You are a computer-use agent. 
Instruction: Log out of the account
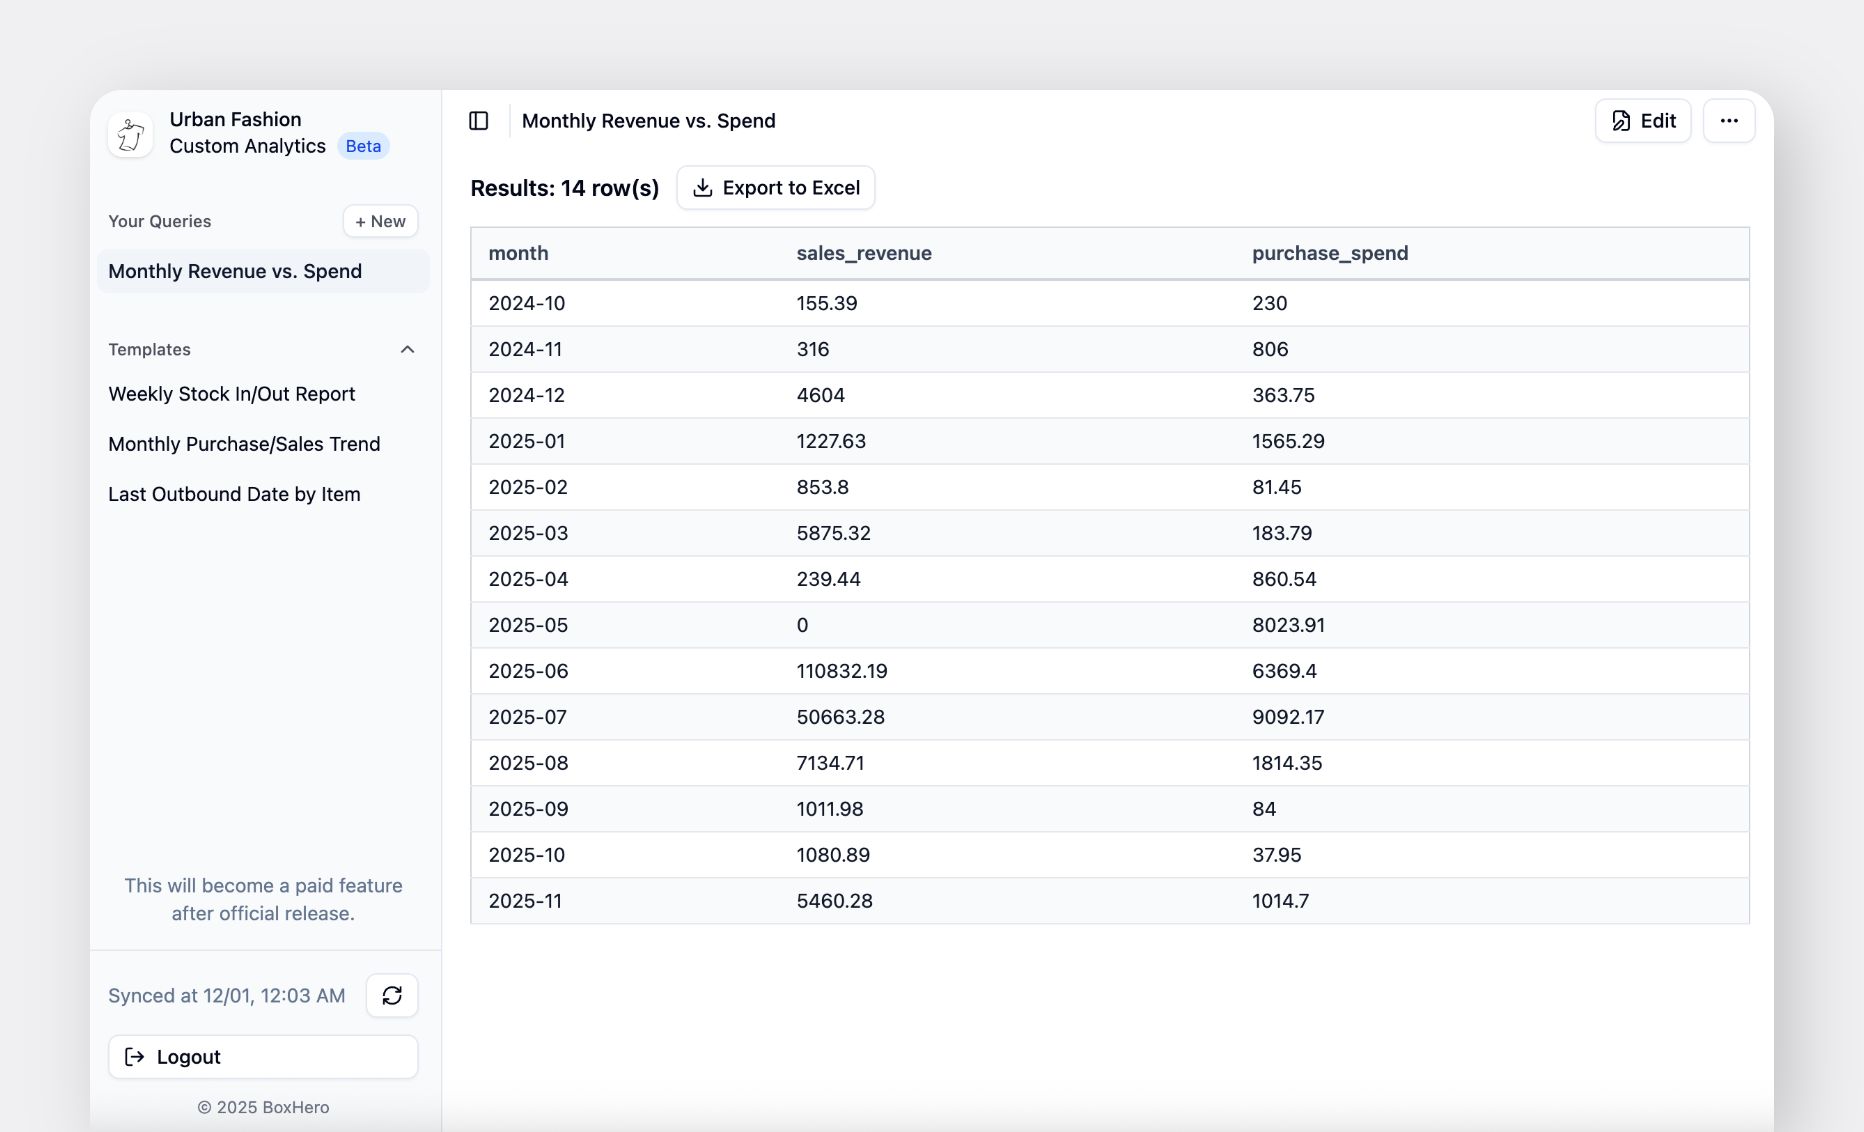pos(263,1057)
